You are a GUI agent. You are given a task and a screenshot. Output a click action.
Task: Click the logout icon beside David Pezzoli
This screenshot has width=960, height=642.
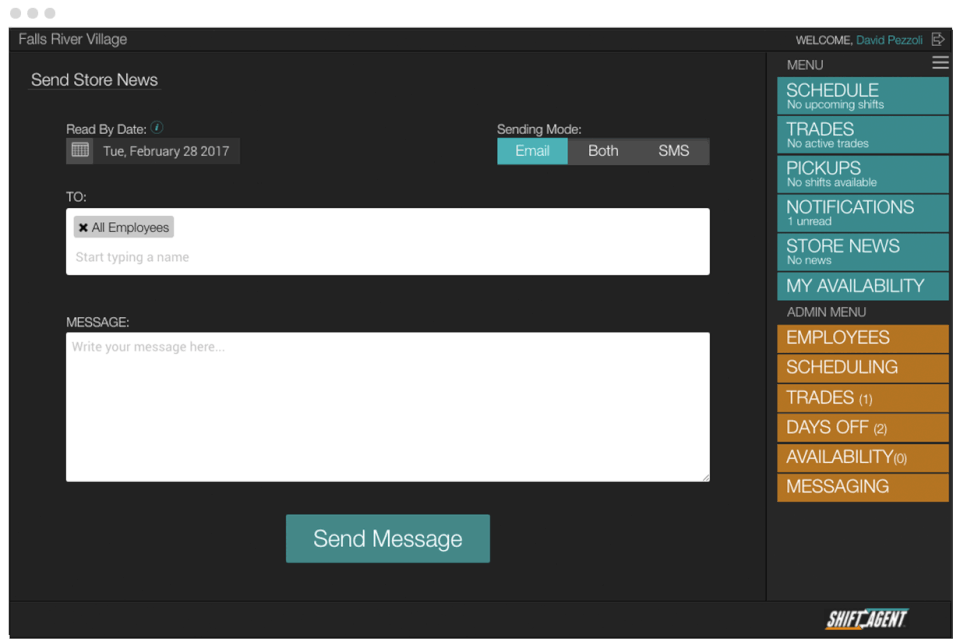937,39
